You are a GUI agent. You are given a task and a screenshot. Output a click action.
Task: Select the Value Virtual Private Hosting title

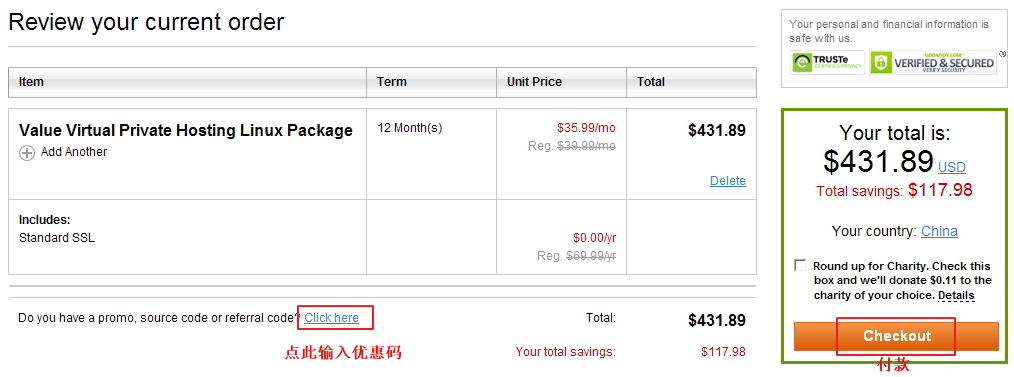point(186,131)
